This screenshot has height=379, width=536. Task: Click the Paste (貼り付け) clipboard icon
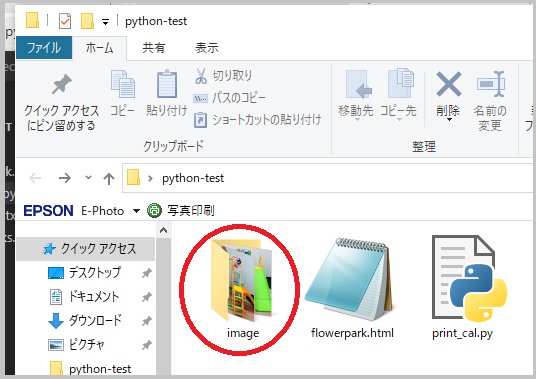(x=166, y=84)
